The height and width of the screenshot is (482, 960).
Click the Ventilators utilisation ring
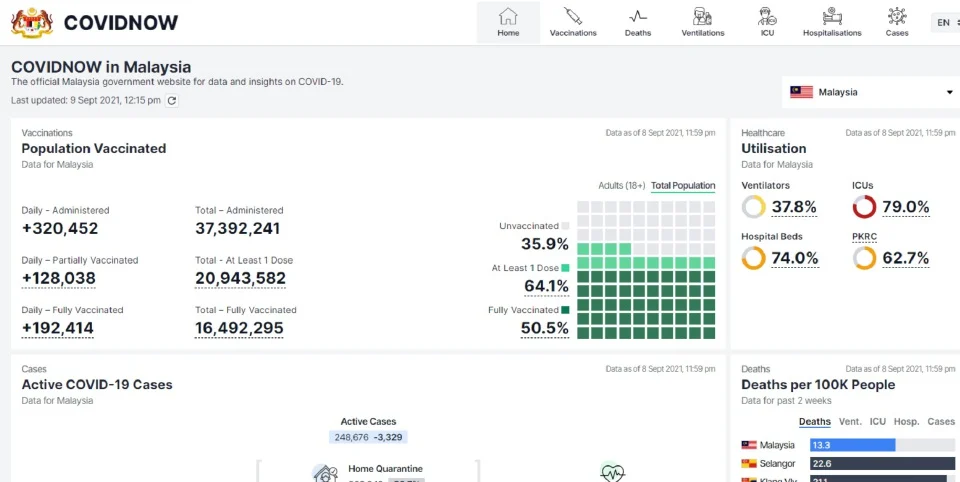754,207
